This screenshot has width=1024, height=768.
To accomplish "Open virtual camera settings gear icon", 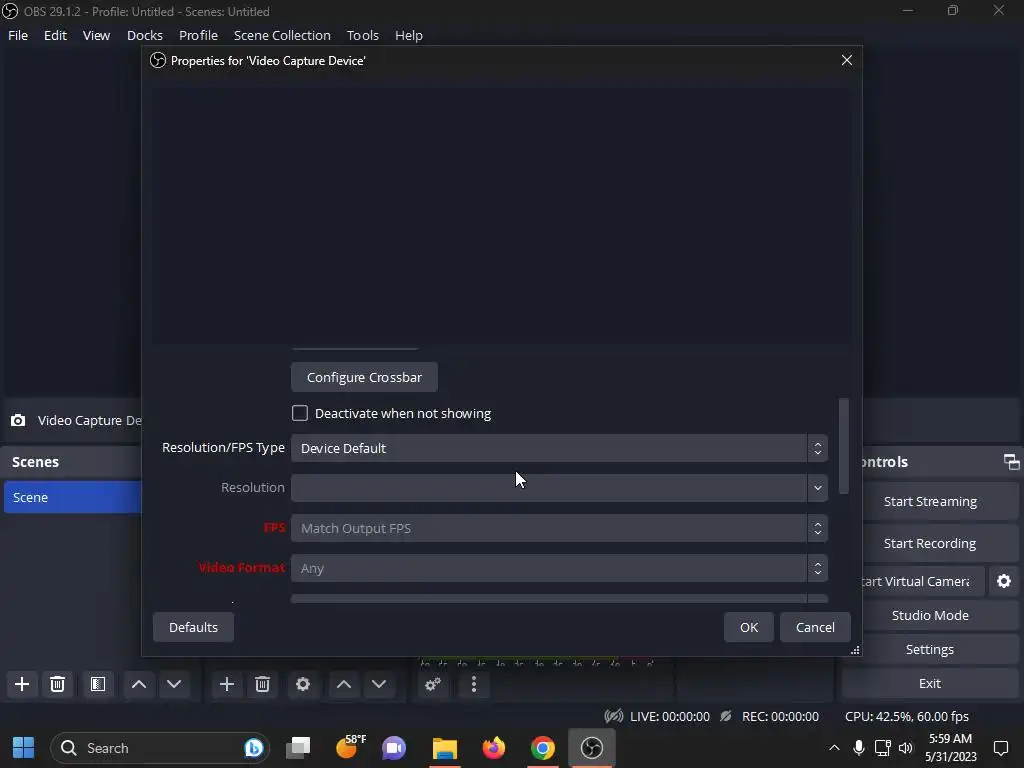I will 1004,581.
